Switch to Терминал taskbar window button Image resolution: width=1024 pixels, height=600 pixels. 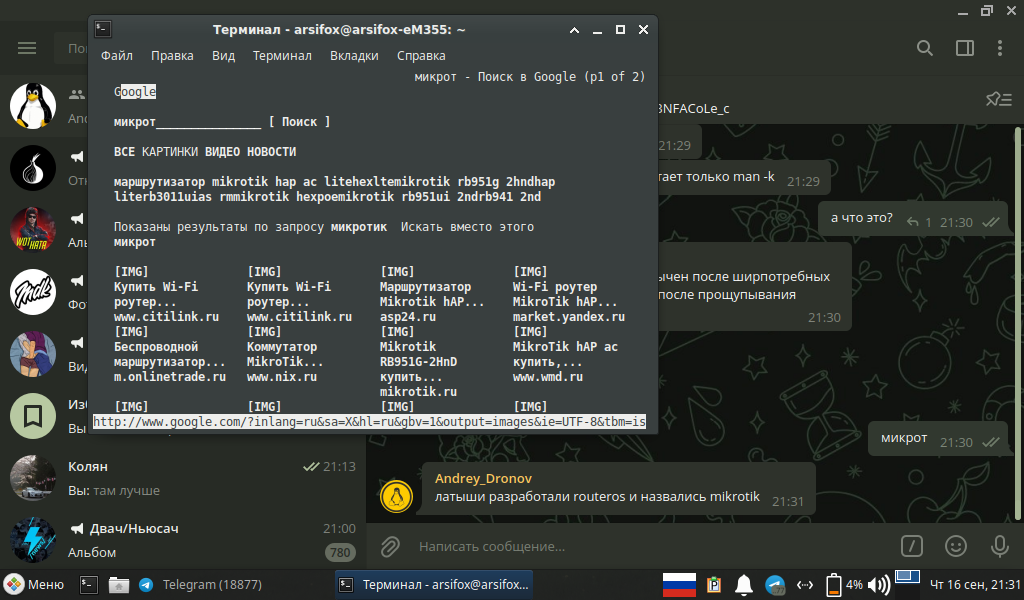click(434, 584)
